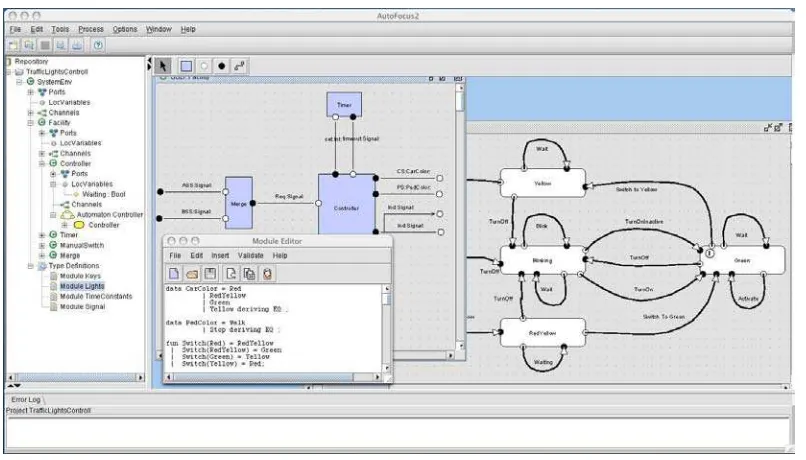Image resolution: width=806 pixels, height=460 pixels.
Task: Select Module TimeConstants in the tree
Action: click(x=96, y=297)
